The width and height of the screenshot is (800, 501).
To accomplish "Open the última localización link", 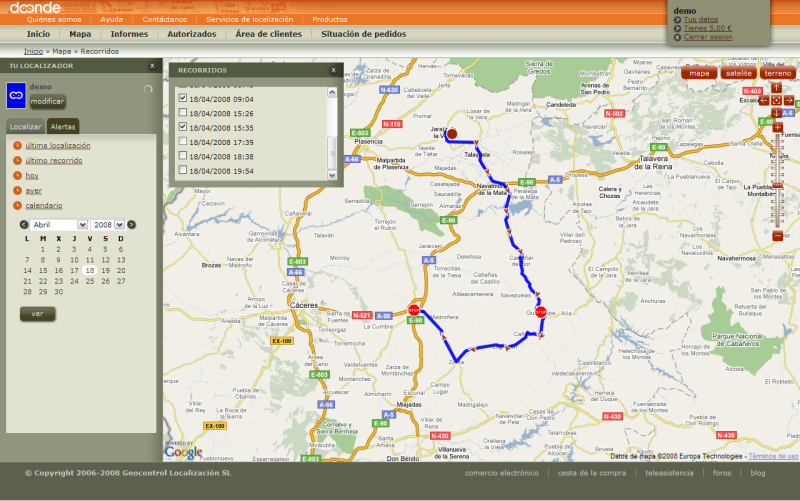I will (x=58, y=145).
